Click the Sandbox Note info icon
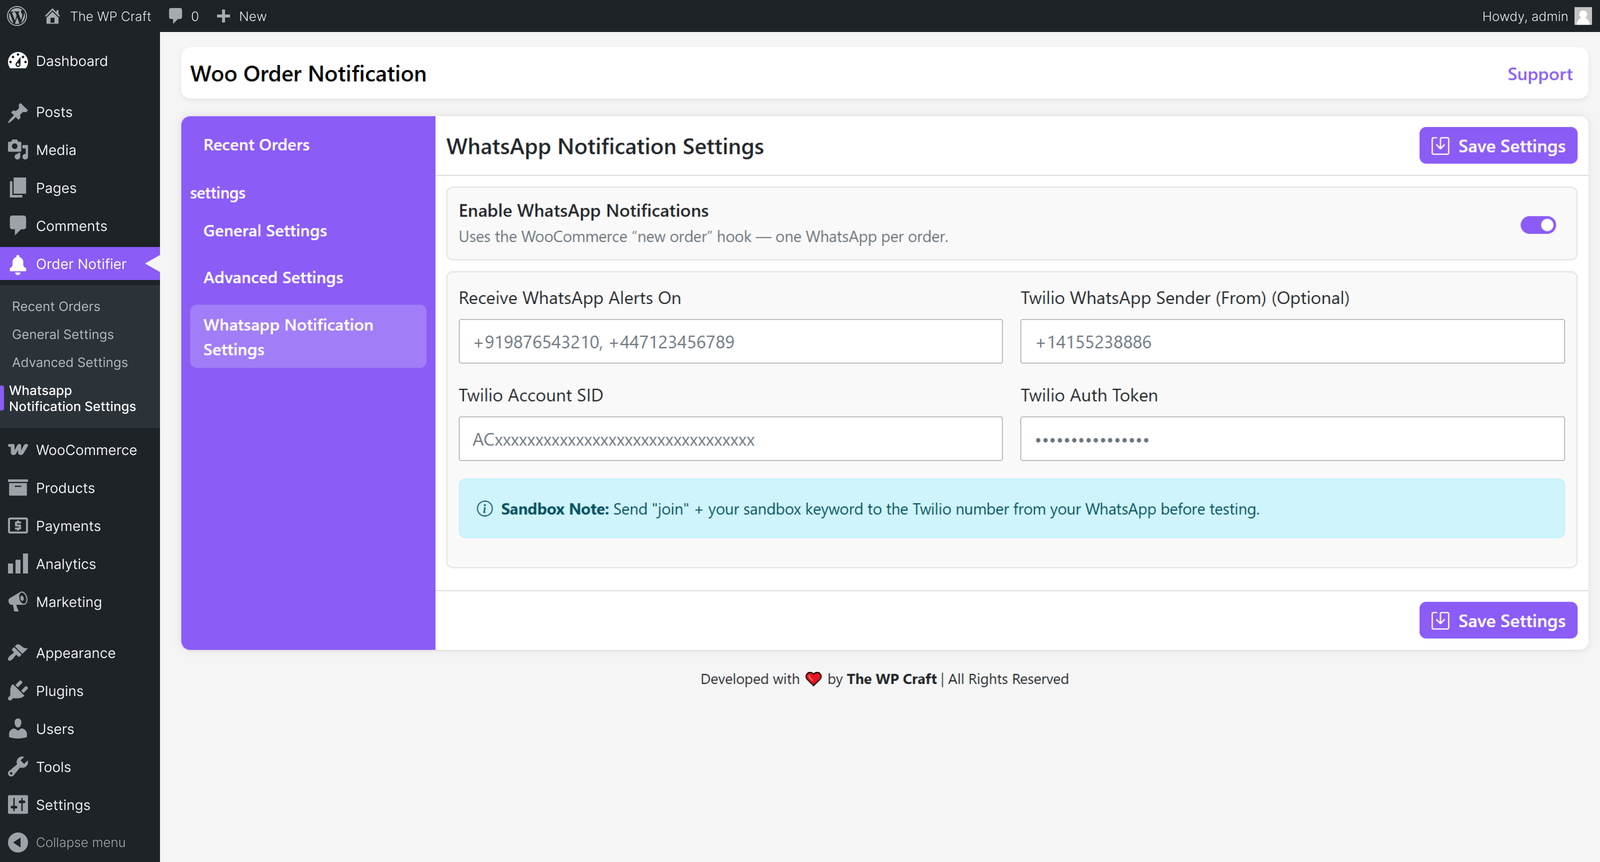The width and height of the screenshot is (1600, 862). (x=485, y=509)
